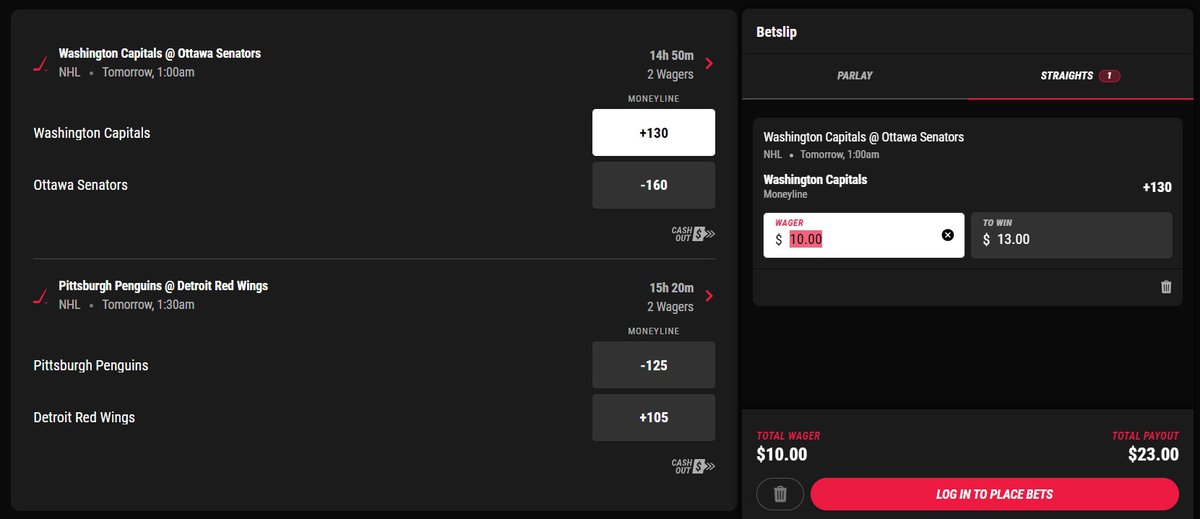1200x519 pixels.
Task: Expand the Capitals @ Senators wagers via red chevron
Action: tap(709, 63)
